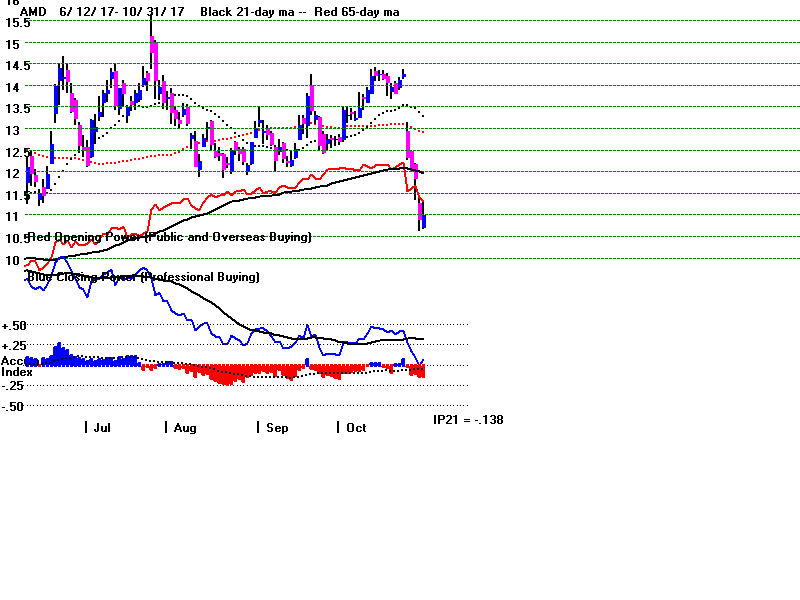Image resolution: width=800 pixels, height=600 pixels.
Task: Click the Oct marker on time axis
Action: pos(355,427)
